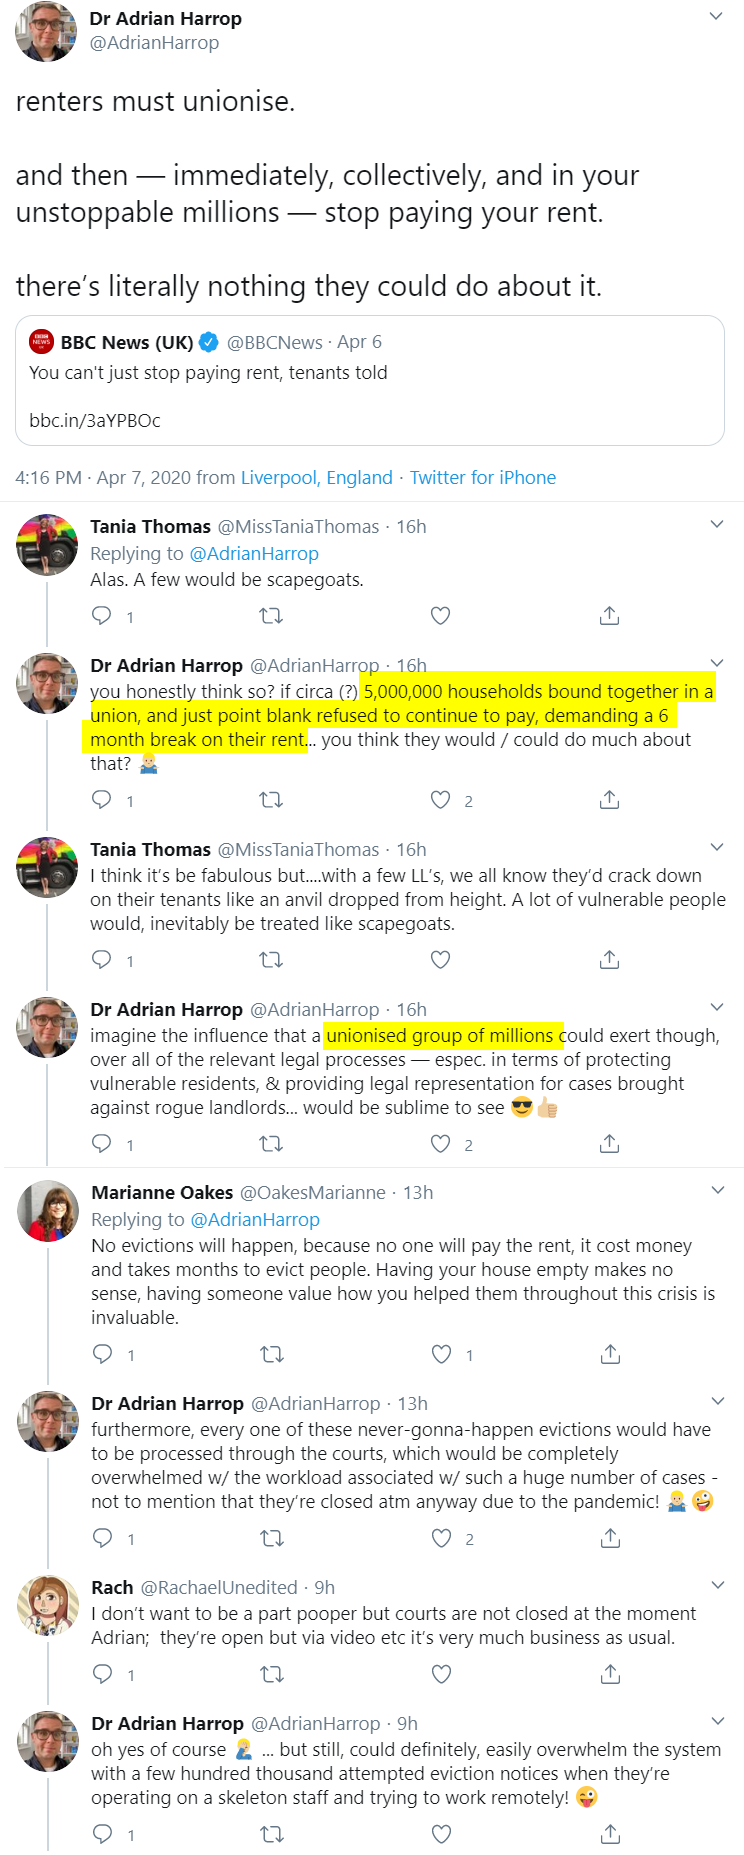Open the @AdrianHarrop mention under Tania Thomas

point(254,554)
